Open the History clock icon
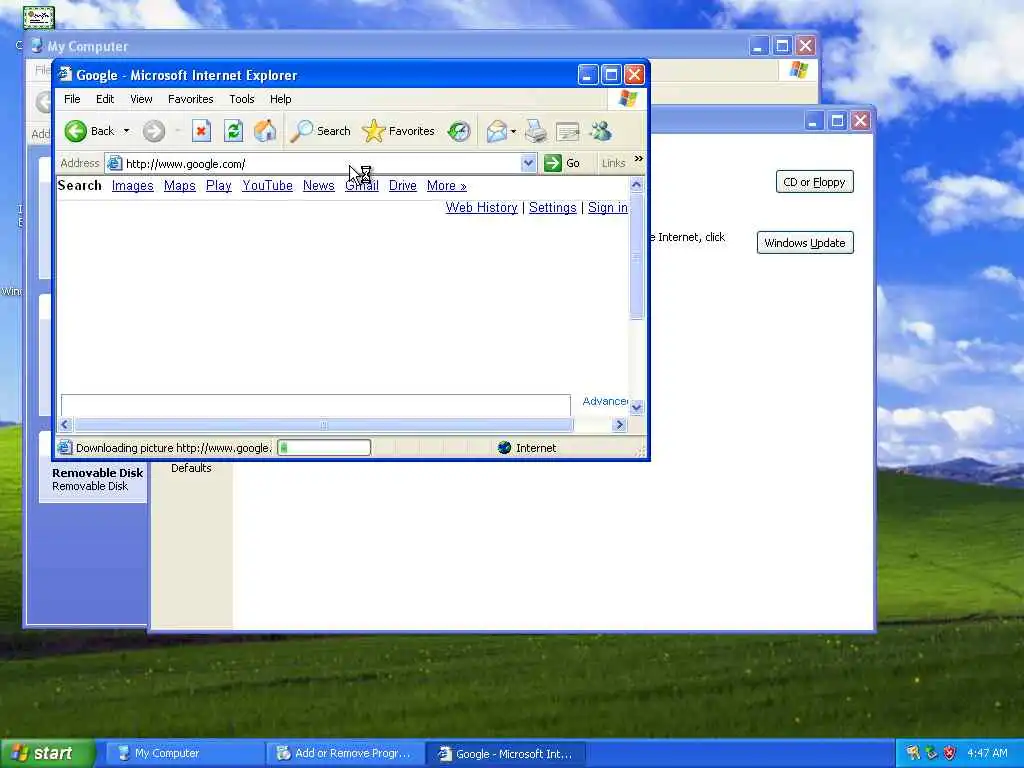Image resolution: width=1024 pixels, height=768 pixels. pyautogui.click(x=459, y=131)
